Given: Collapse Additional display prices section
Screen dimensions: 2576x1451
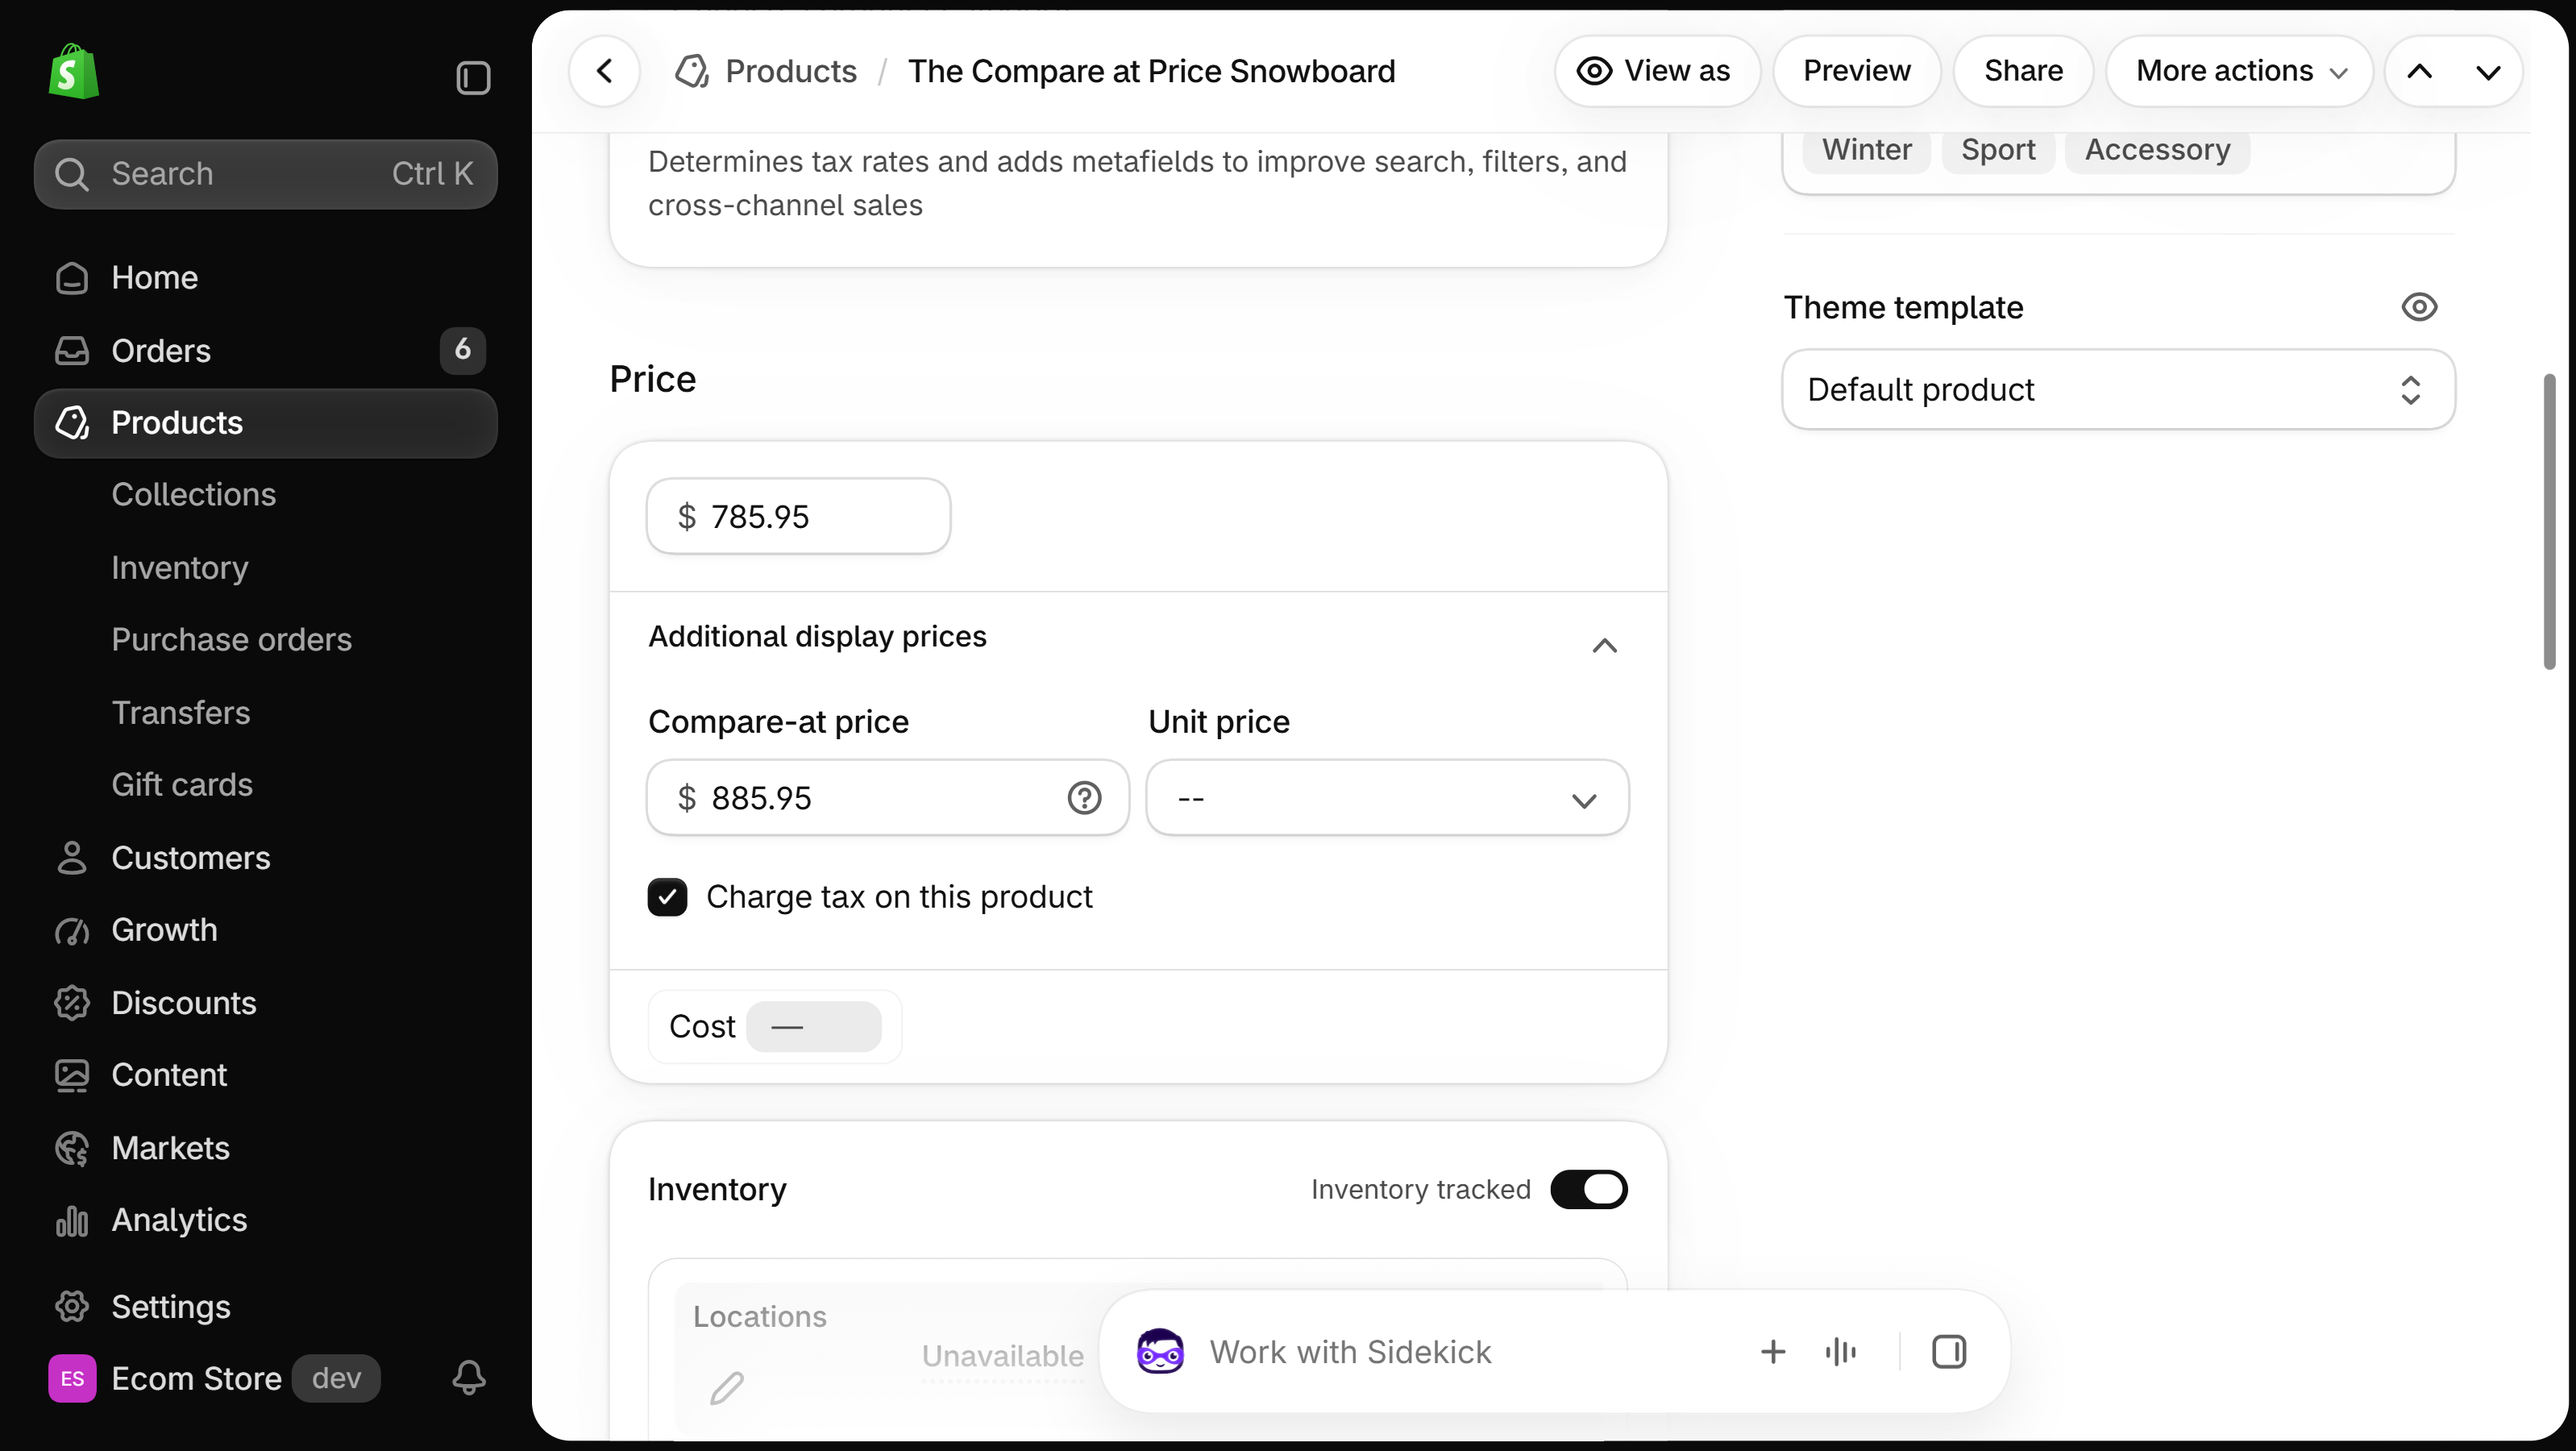Looking at the screenshot, I should 1604,645.
